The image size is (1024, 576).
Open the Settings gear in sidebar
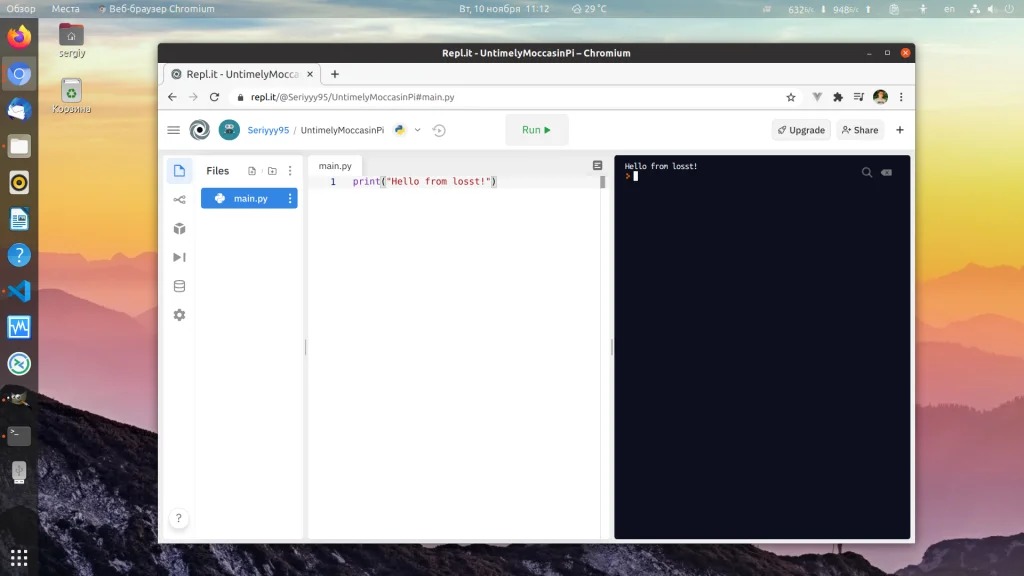[x=179, y=315]
